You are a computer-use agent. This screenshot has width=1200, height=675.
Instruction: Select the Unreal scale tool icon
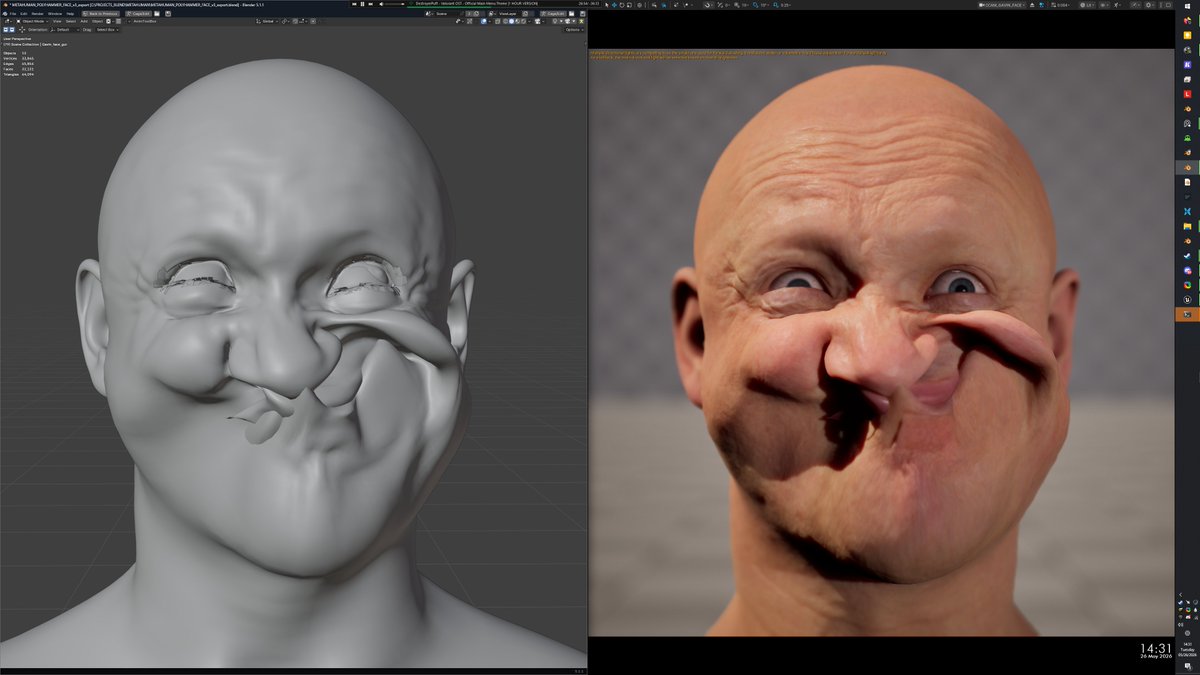pos(629,5)
